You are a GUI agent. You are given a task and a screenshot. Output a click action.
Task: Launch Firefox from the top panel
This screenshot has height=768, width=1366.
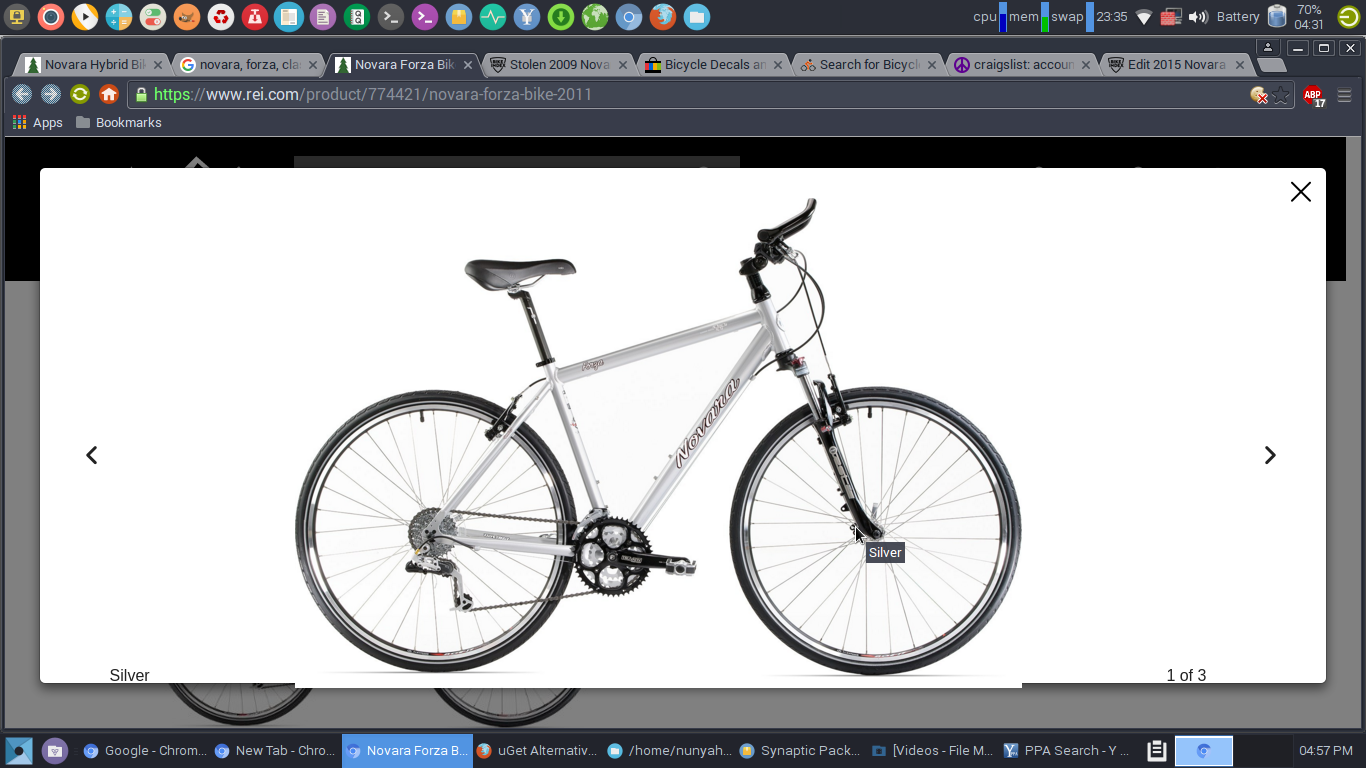tap(662, 17)
